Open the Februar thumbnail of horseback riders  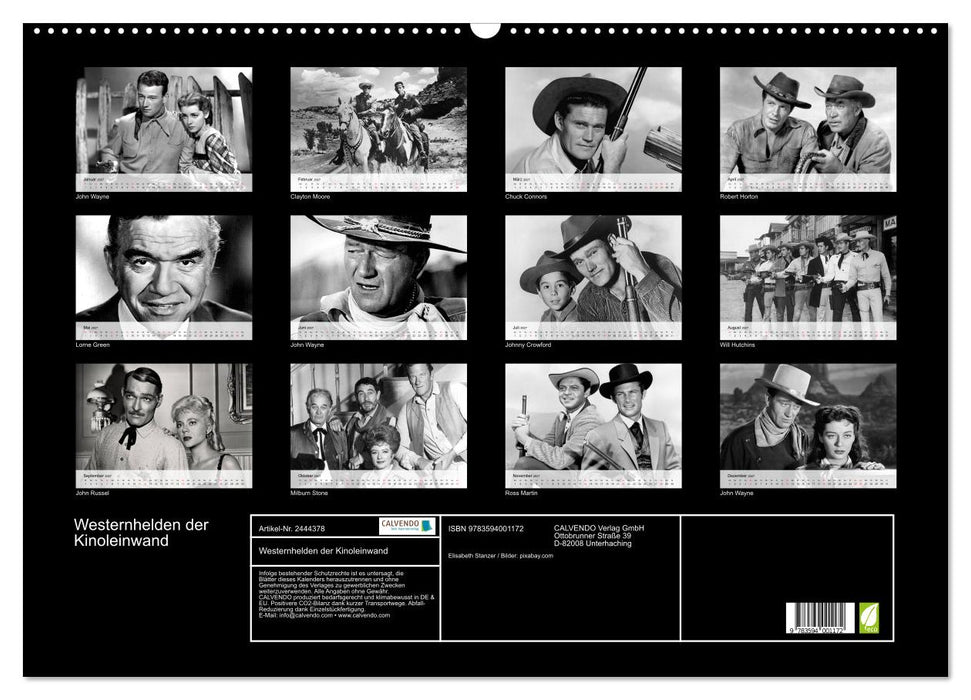pyautogui.click(x=378, y=129)
